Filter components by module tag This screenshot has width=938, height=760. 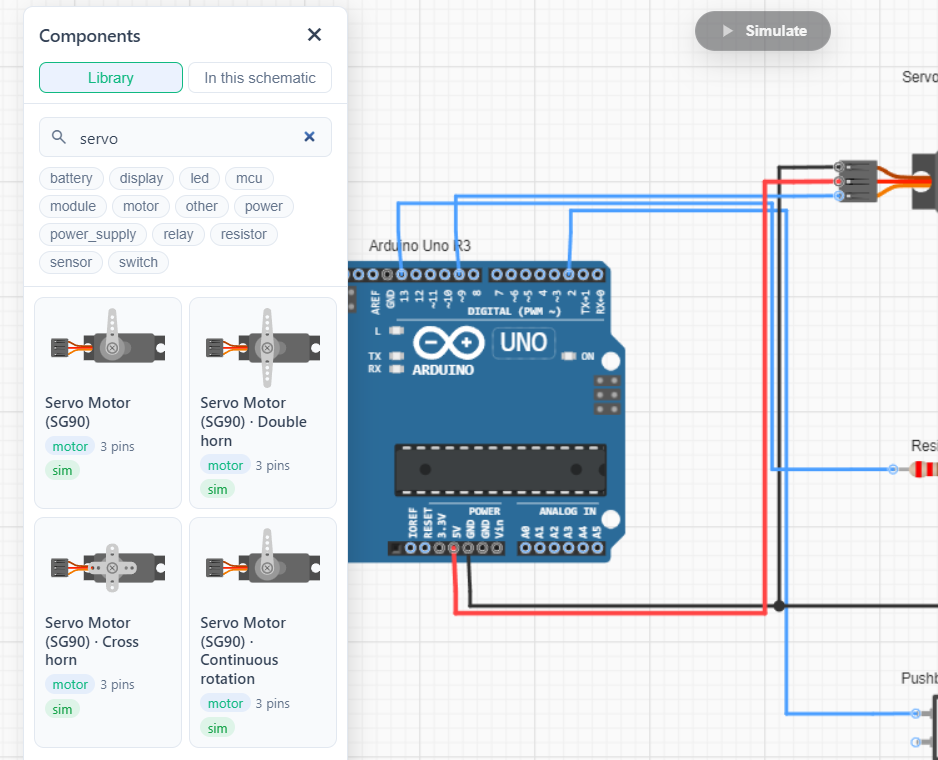click(73, 206)
